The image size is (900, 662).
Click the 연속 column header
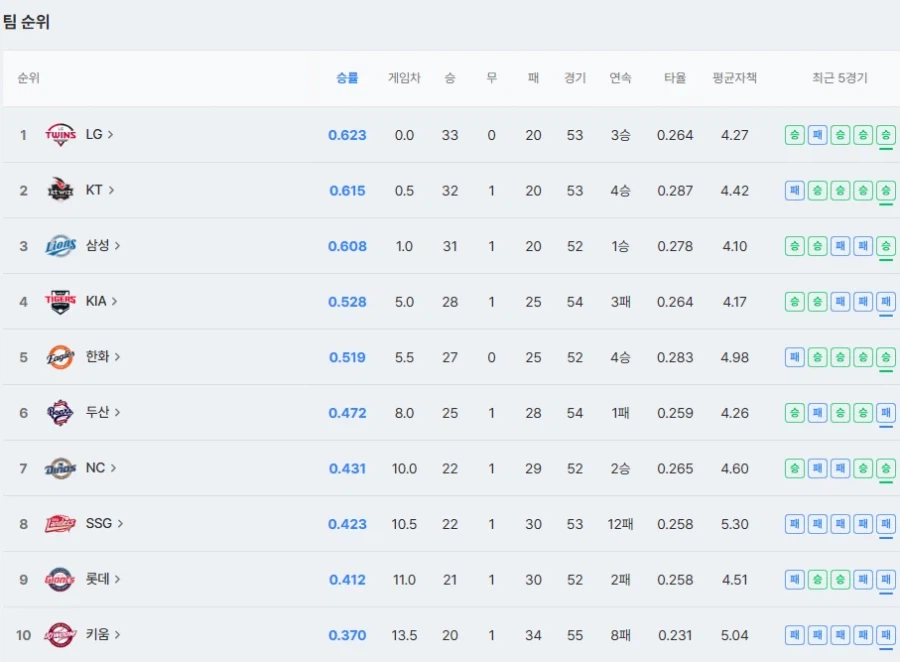(x=620, y=78)
